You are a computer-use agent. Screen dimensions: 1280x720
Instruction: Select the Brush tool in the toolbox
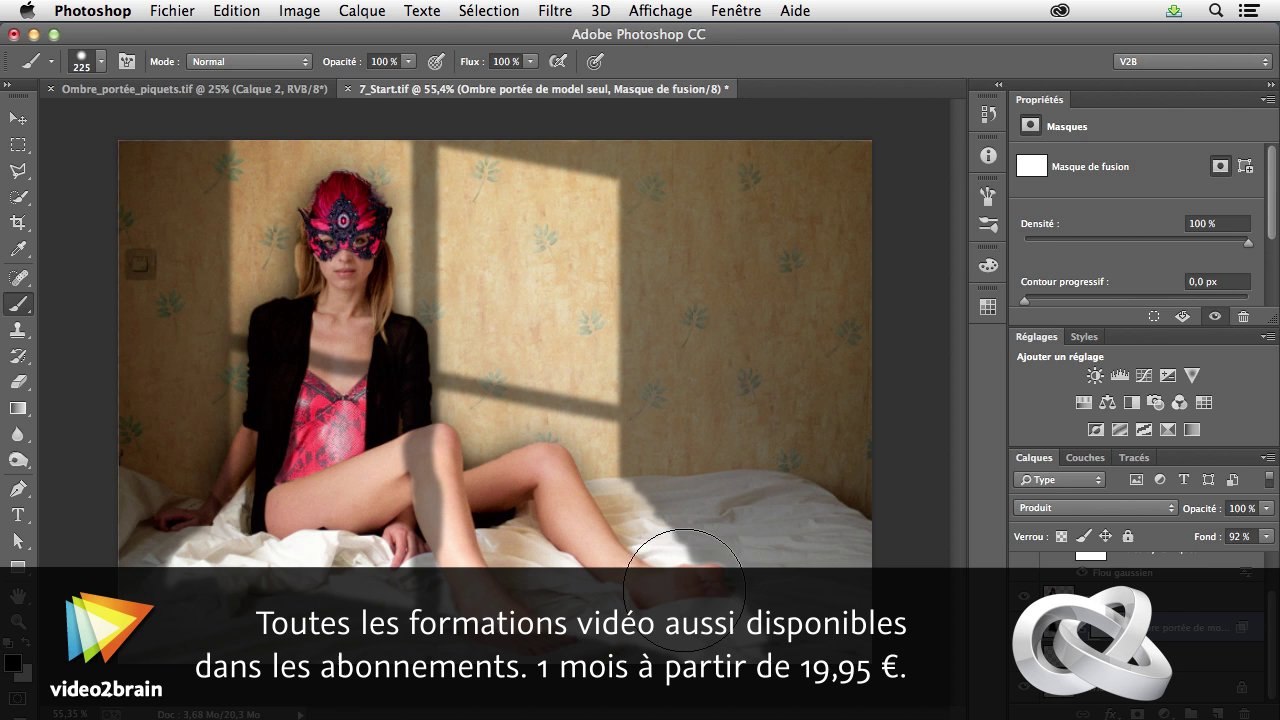click(x=18, y=304)
